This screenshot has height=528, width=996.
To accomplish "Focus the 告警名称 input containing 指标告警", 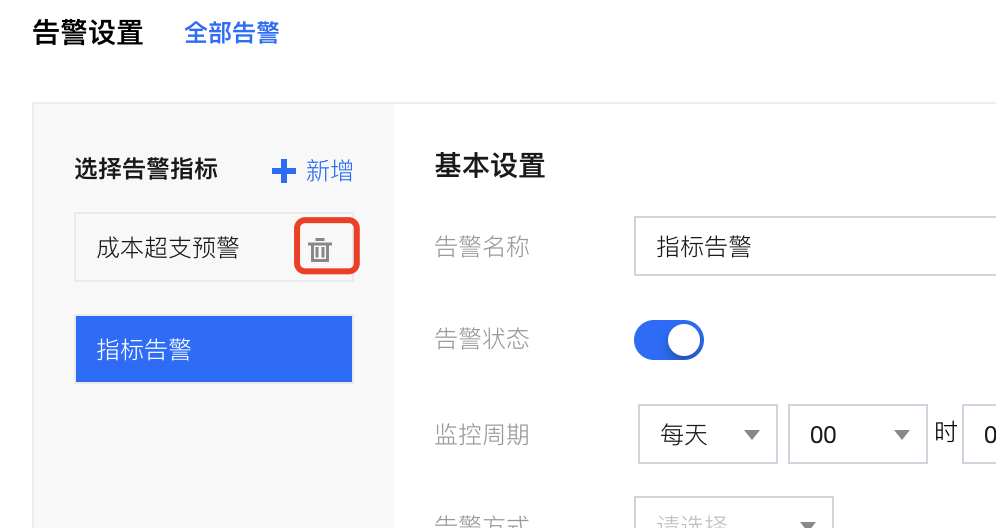I will click(814, 246).
